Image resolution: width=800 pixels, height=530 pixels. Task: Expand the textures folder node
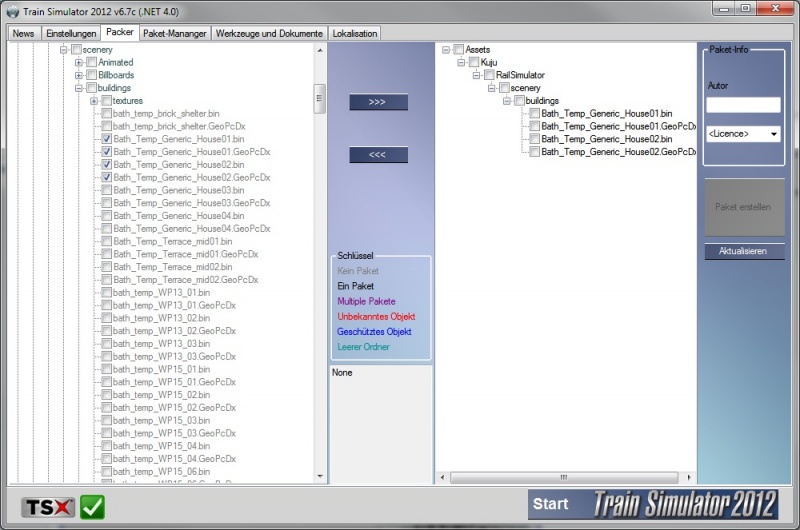tap(94, 101)
